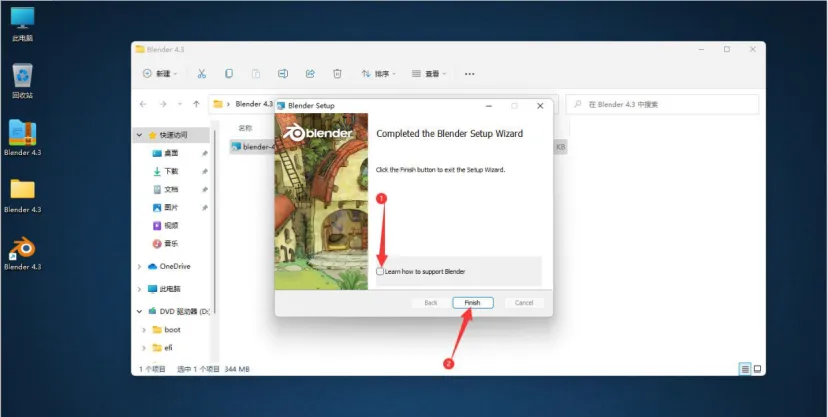Open Downloads (下载) in Quick access
This screenshot has height=417, width=828.
(x=172, y=171)
